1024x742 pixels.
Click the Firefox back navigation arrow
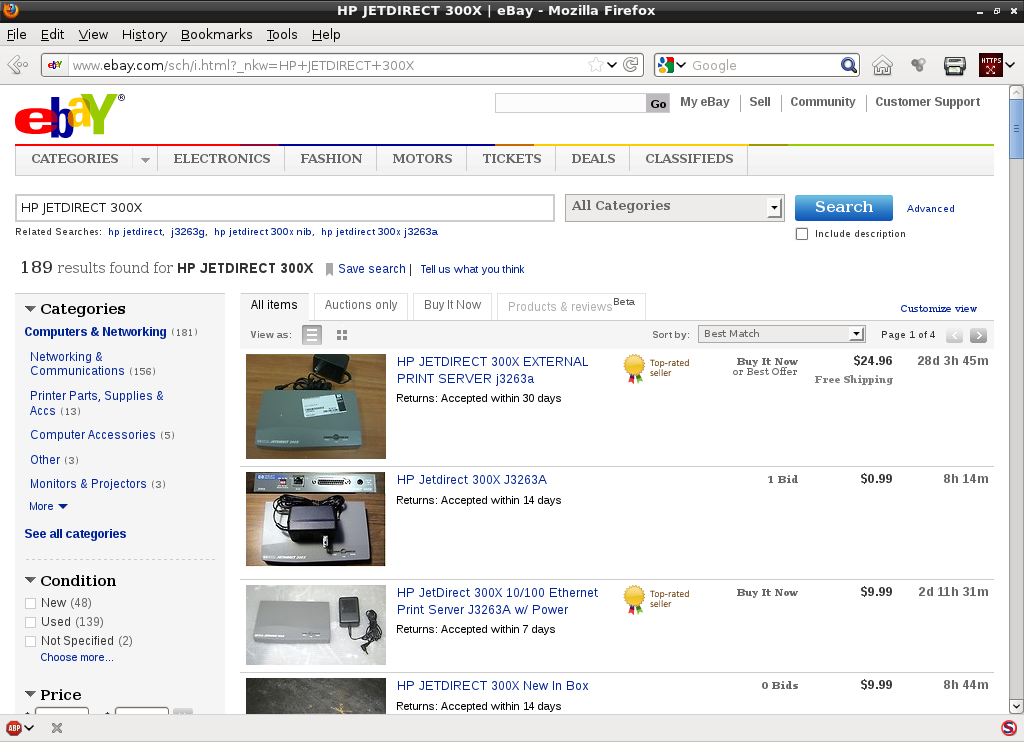[18, 65]
